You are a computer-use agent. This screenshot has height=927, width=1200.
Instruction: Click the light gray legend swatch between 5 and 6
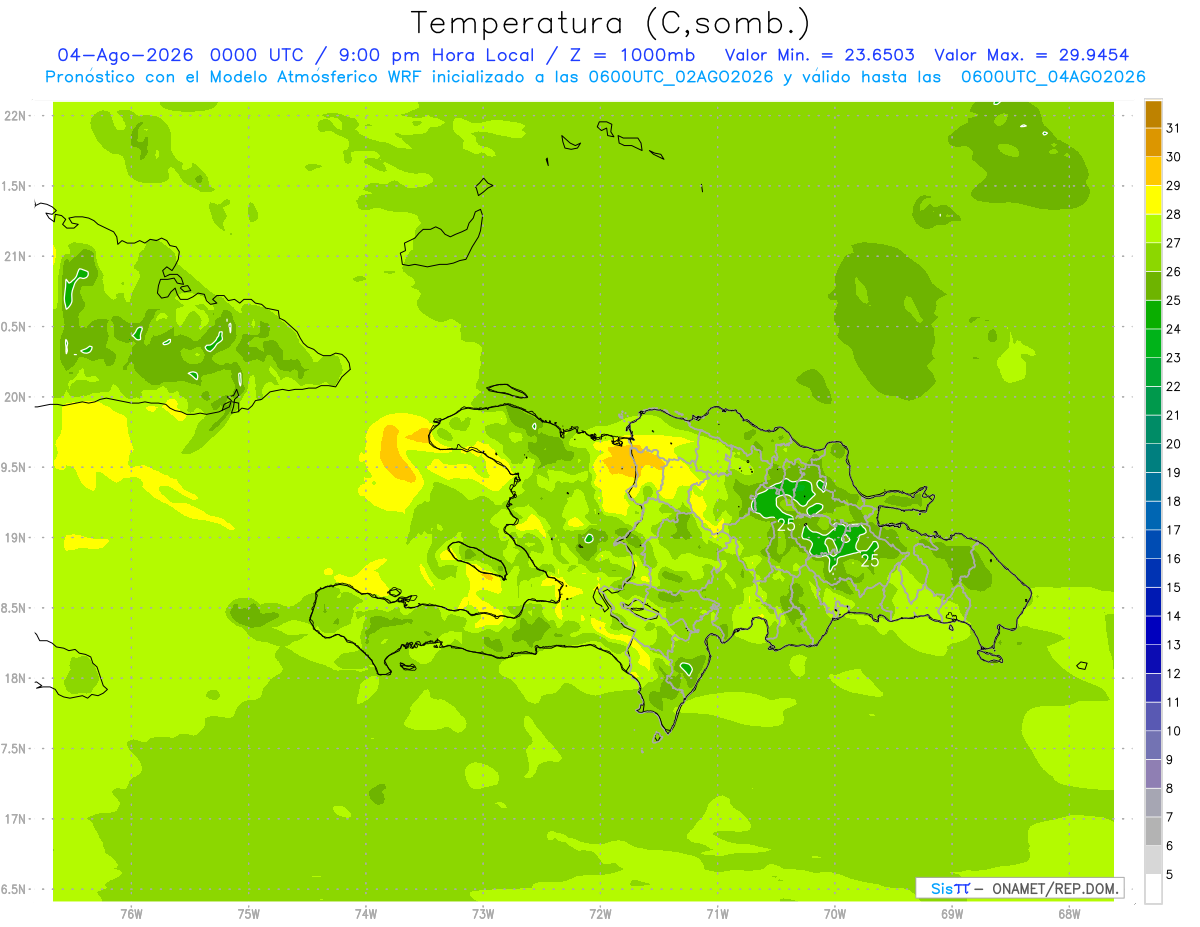[1153, 861]
